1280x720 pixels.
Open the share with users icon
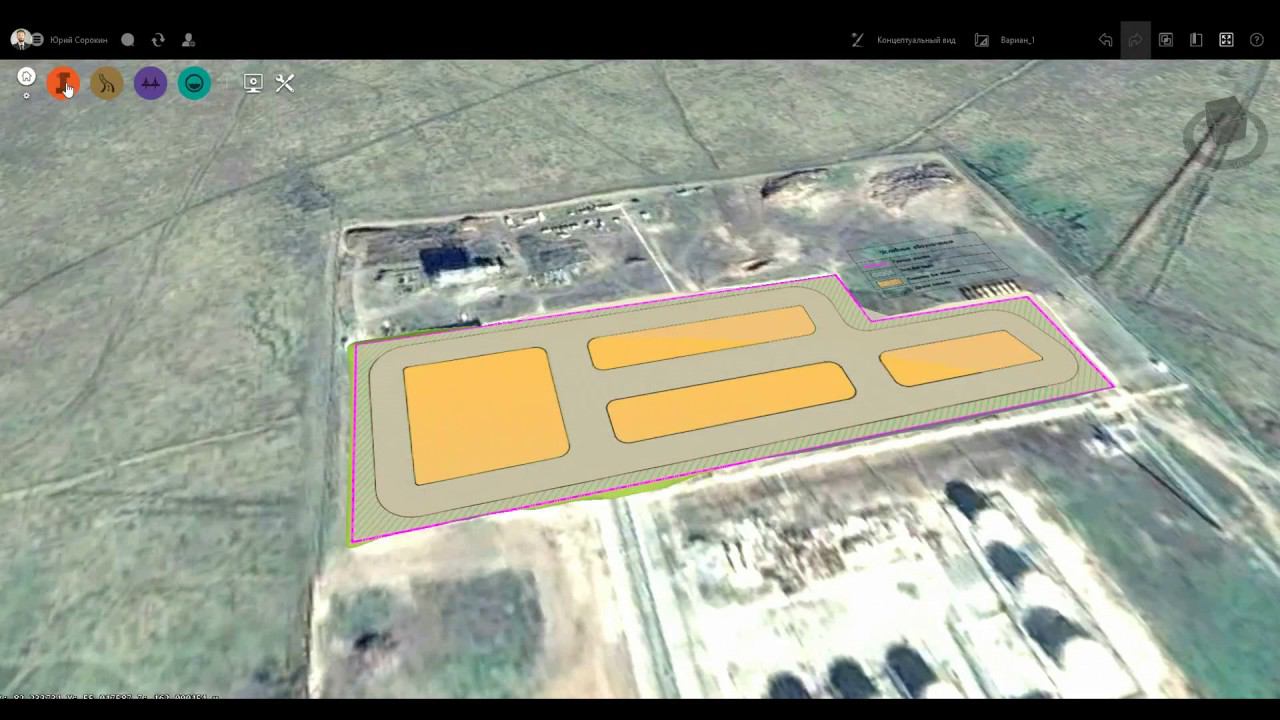tap(188, 40)
